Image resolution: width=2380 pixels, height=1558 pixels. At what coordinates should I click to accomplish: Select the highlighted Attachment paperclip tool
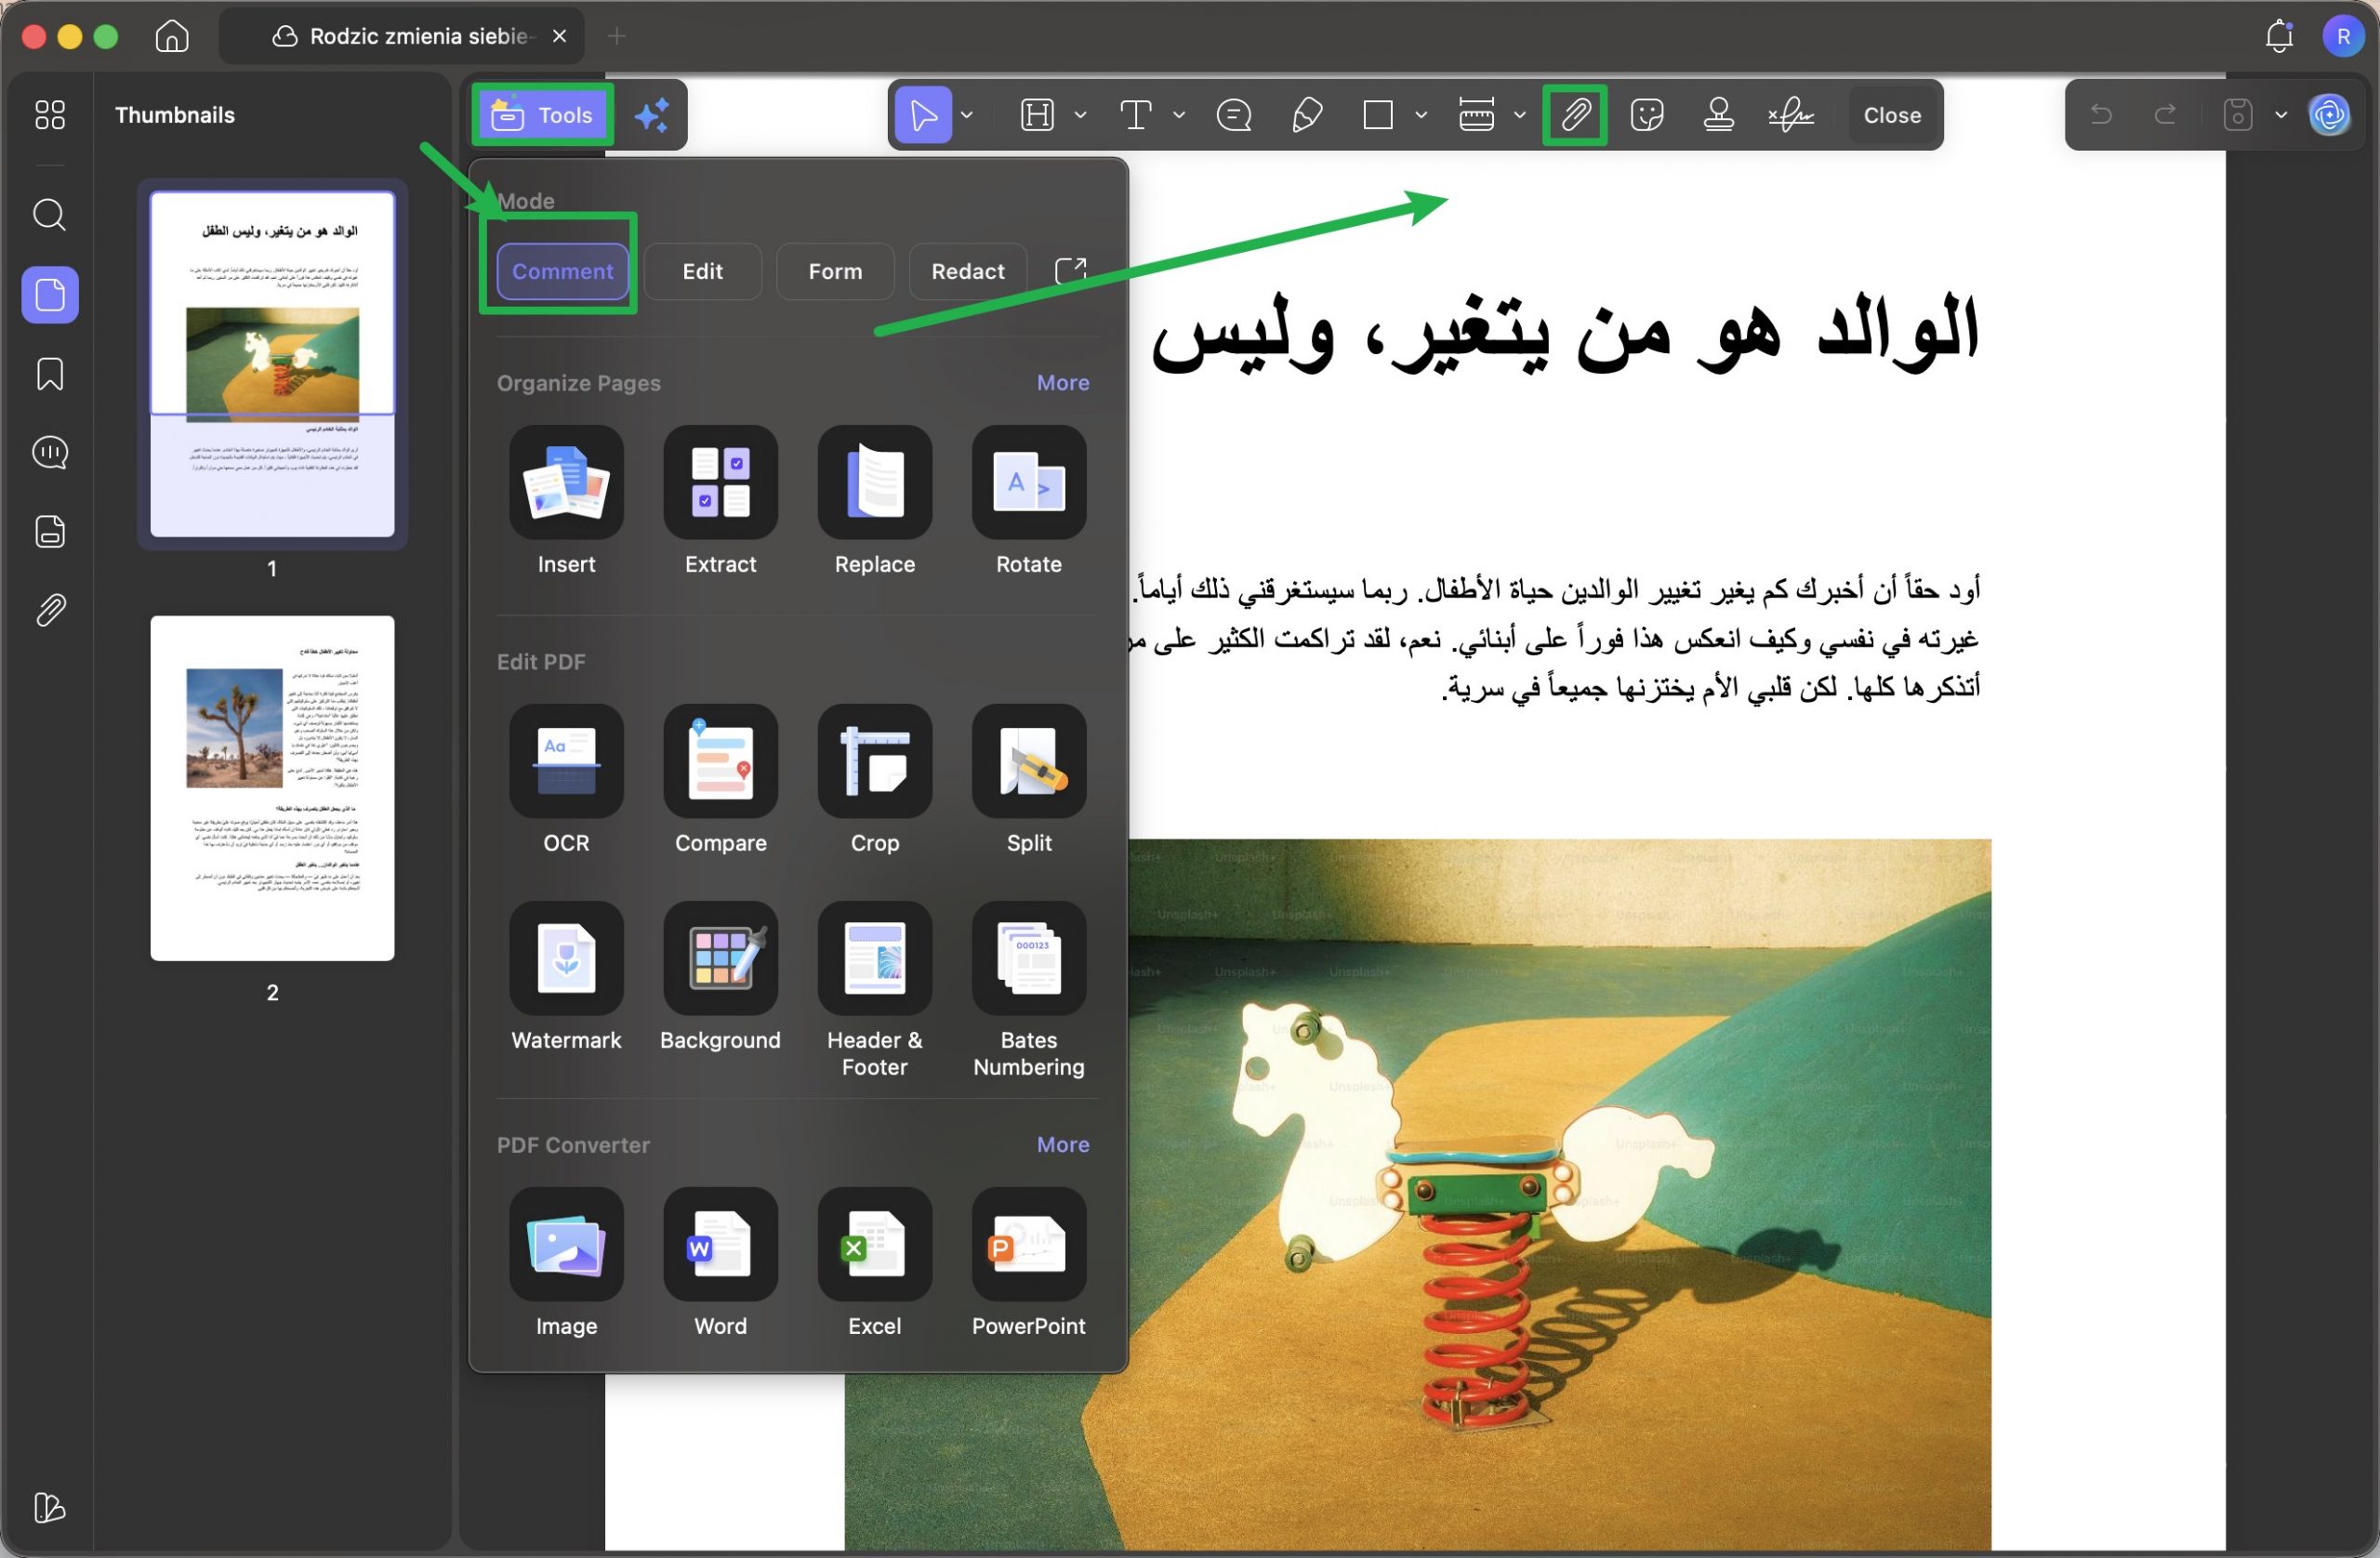(x=1575, y=115)
